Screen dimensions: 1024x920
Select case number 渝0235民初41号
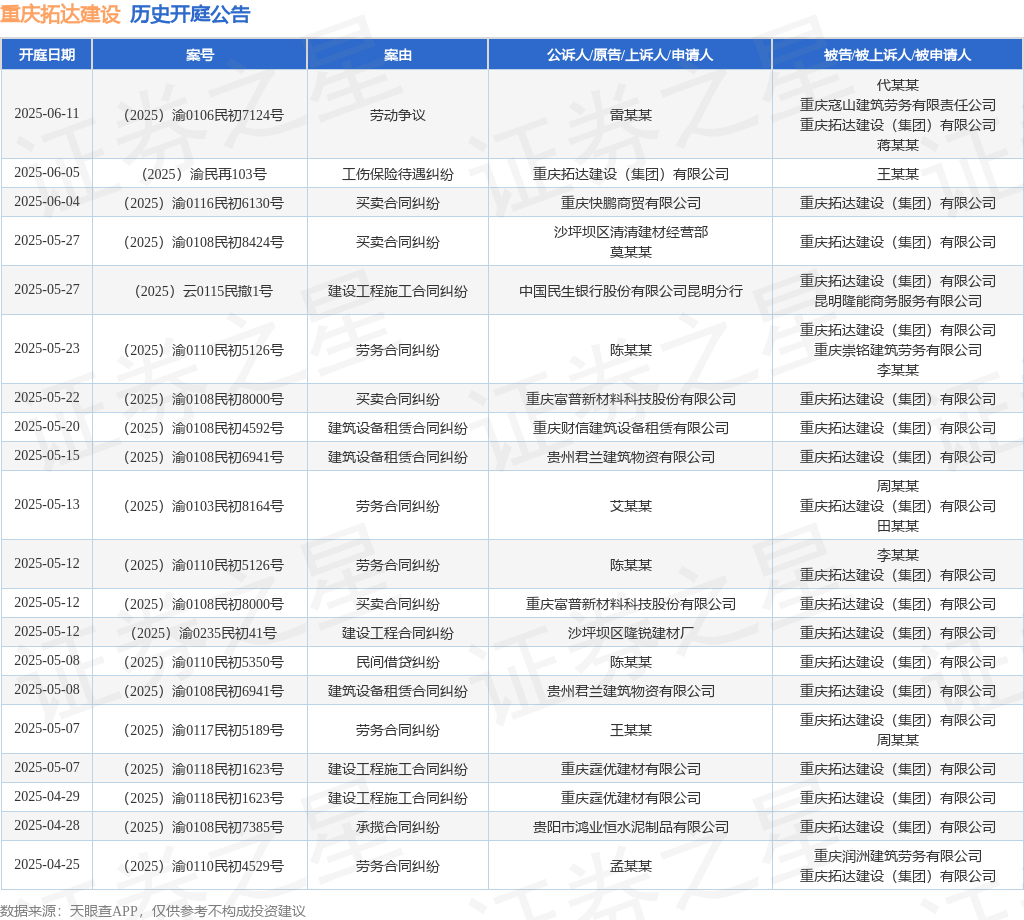pos(204,633)
